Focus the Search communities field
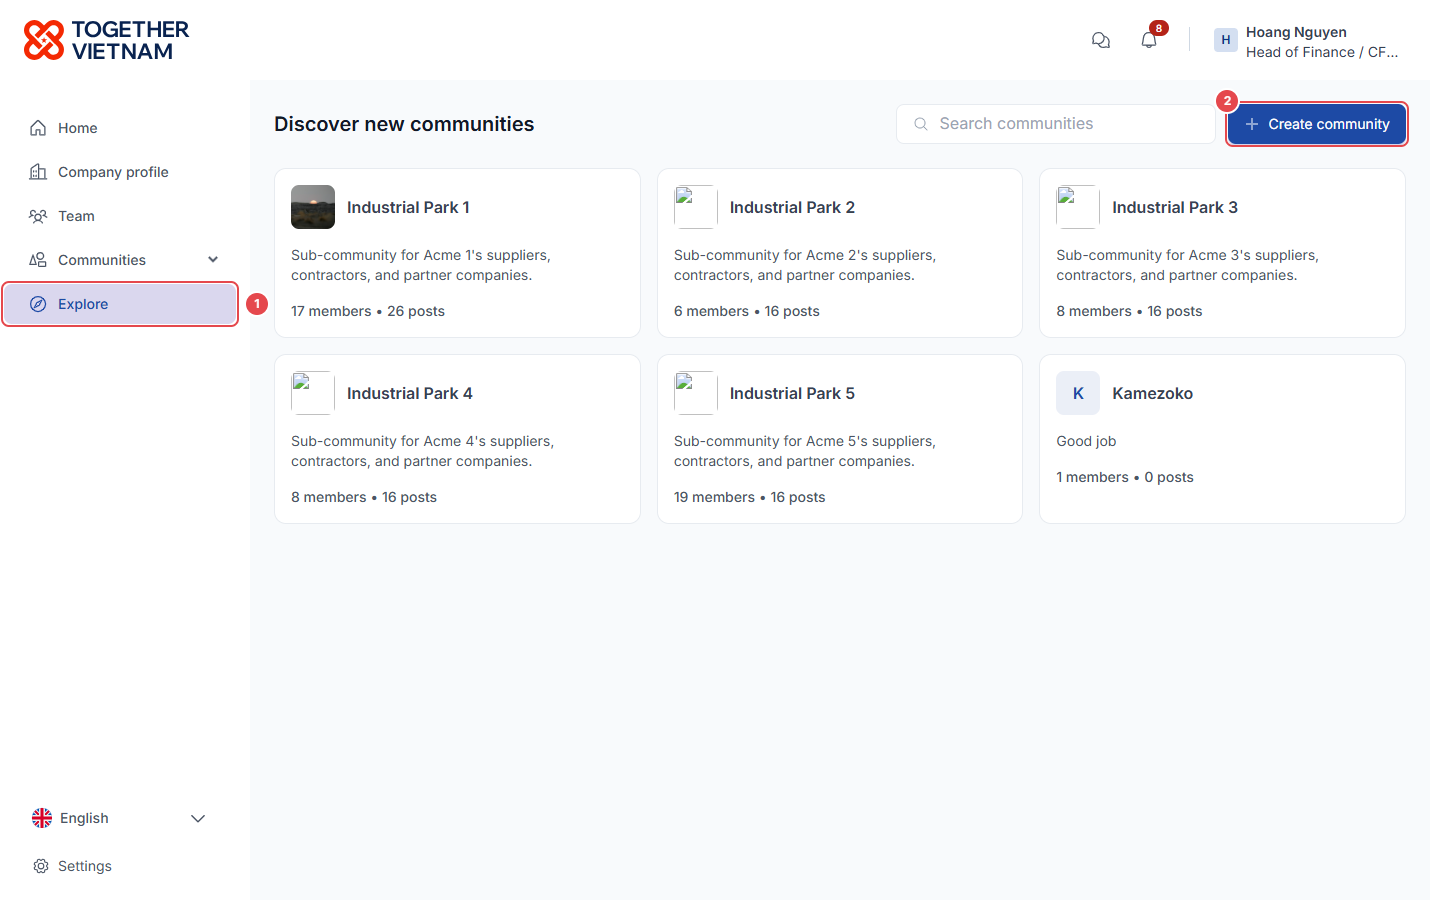 tap(1056, 124)
